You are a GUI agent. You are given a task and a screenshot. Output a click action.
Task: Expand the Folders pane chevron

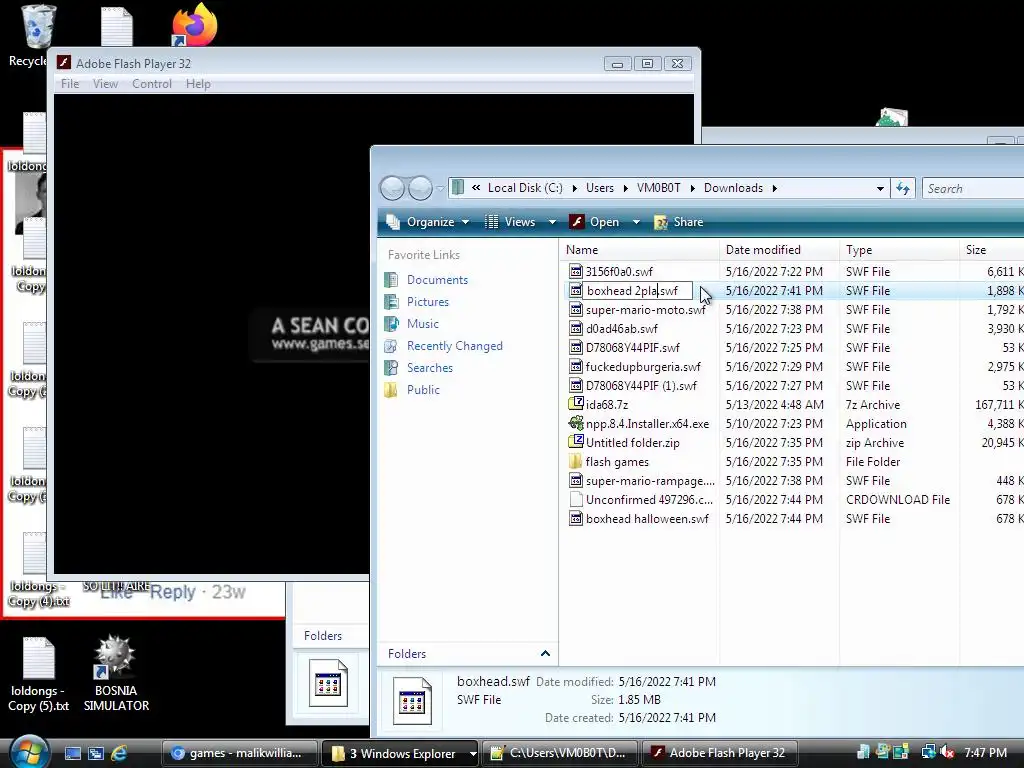click(x=545, y=653)
